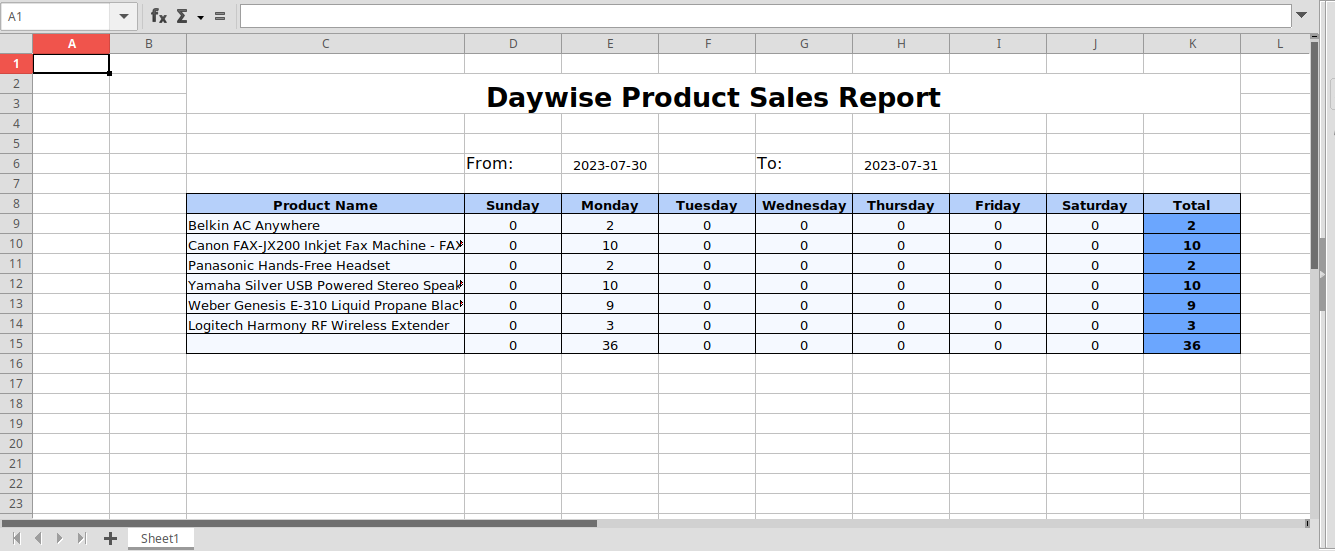The image size is (1335, 551).
Task: Click in the Name Box showing A1
Action: click(56, 16)
